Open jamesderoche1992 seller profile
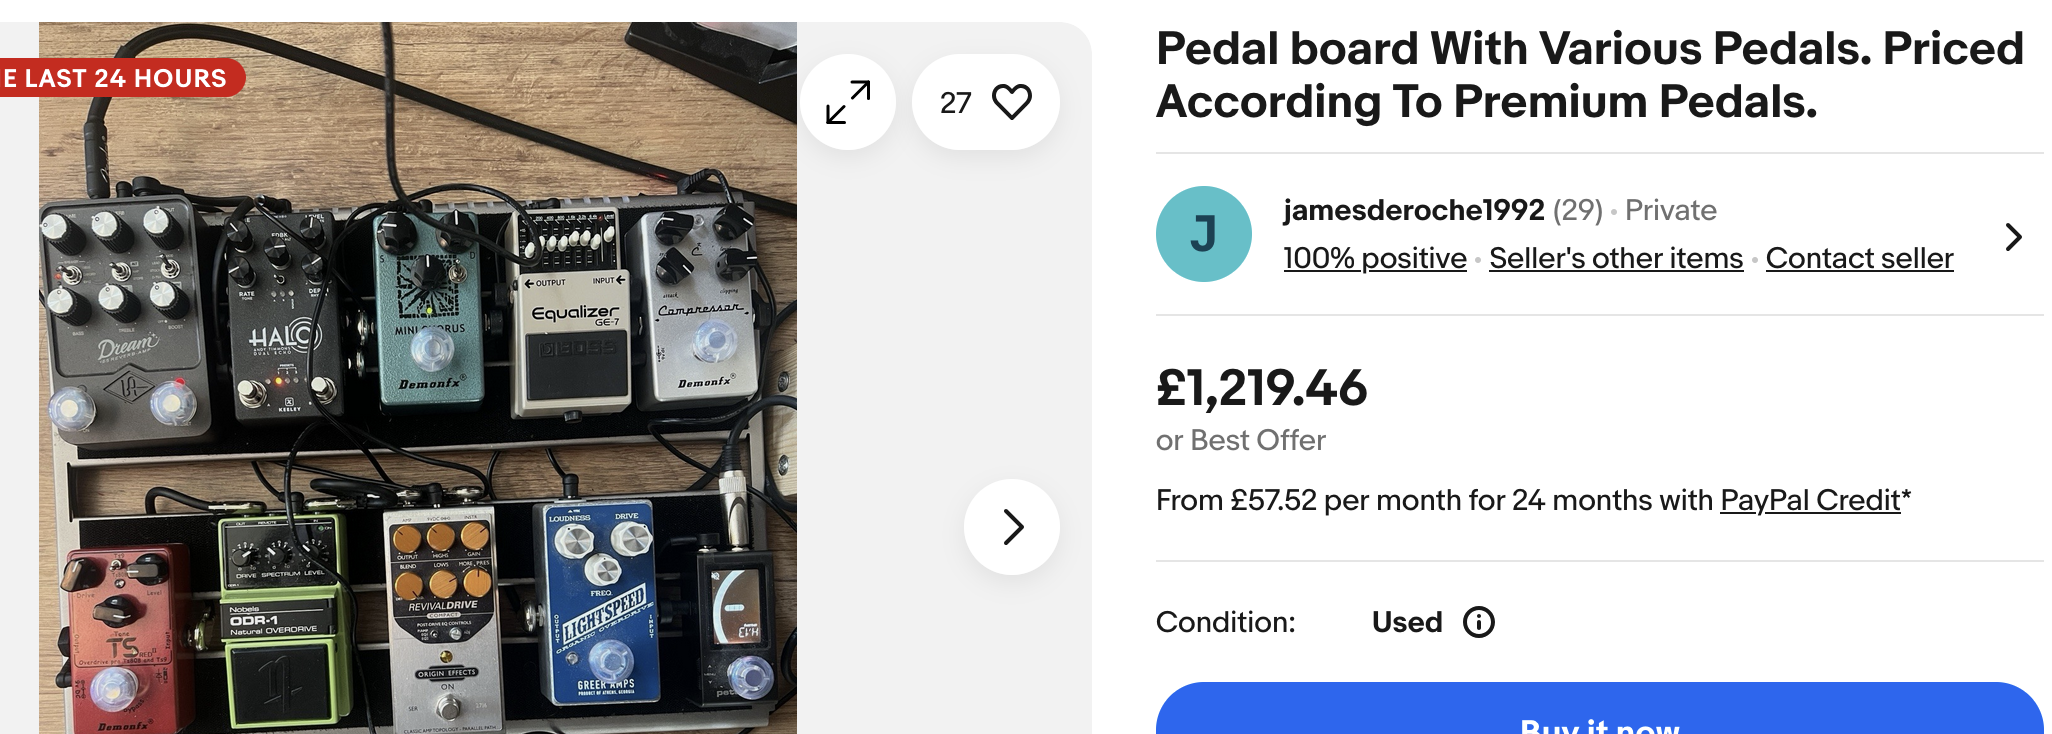 pyautogui.click(x=1414, y=210)
